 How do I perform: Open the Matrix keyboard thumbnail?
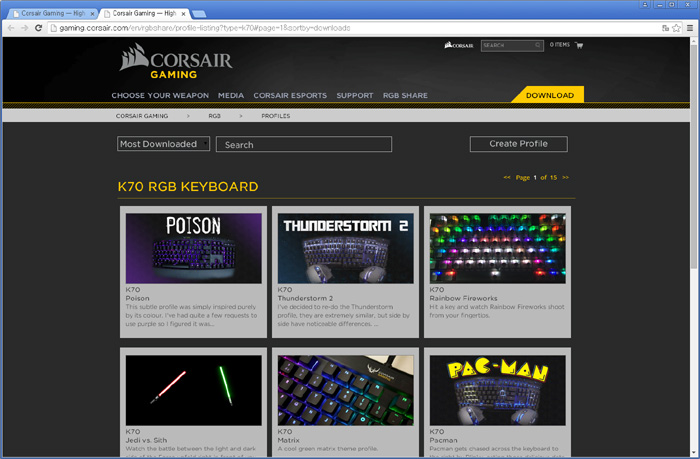[346, 390]
